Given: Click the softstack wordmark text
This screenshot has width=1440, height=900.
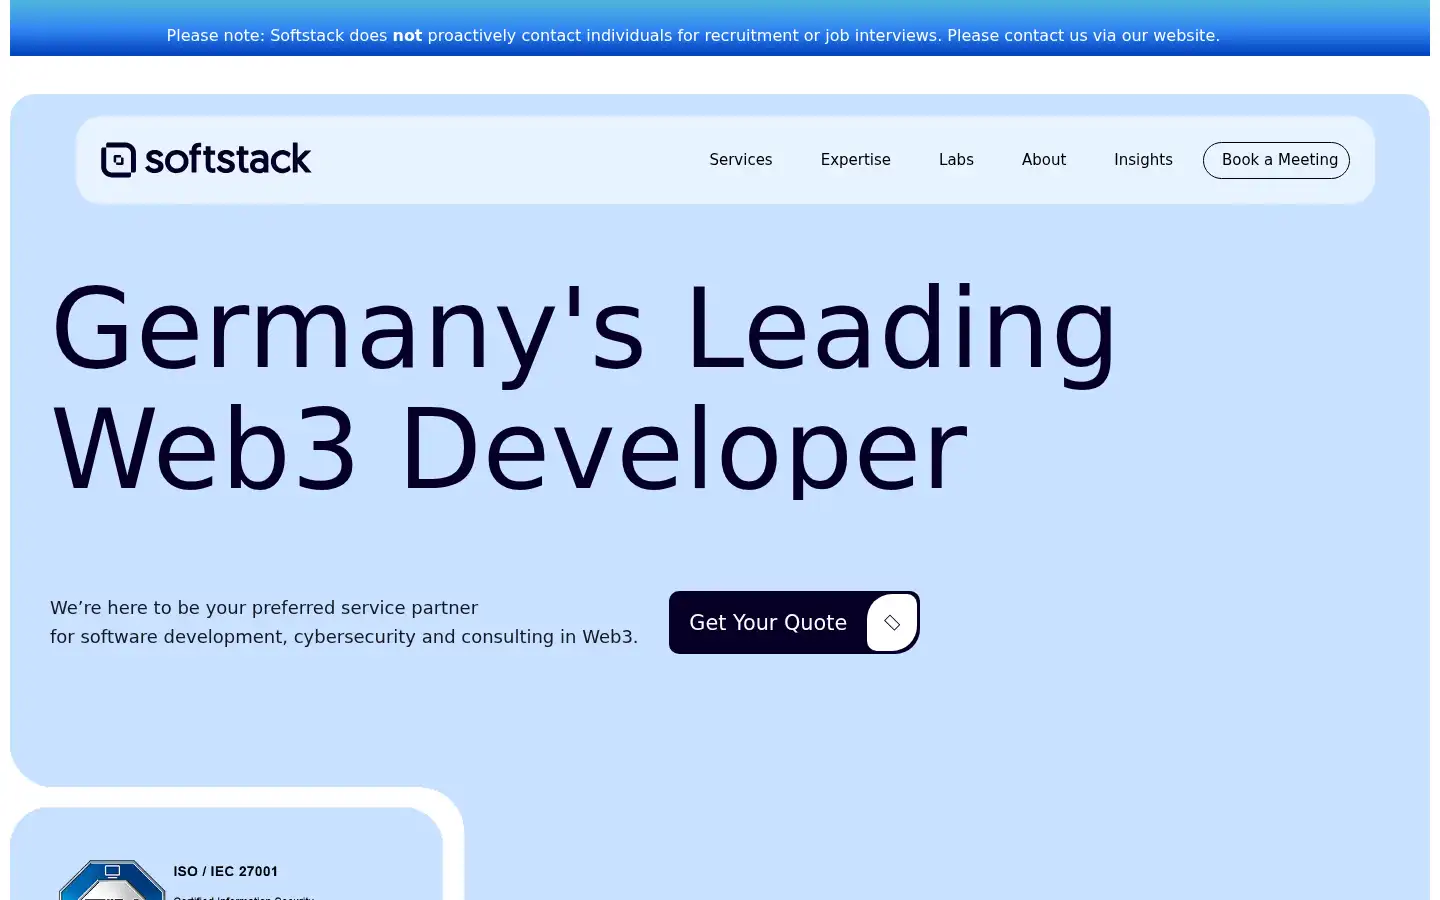Looking at the screenshot, I should pos(228,160).
